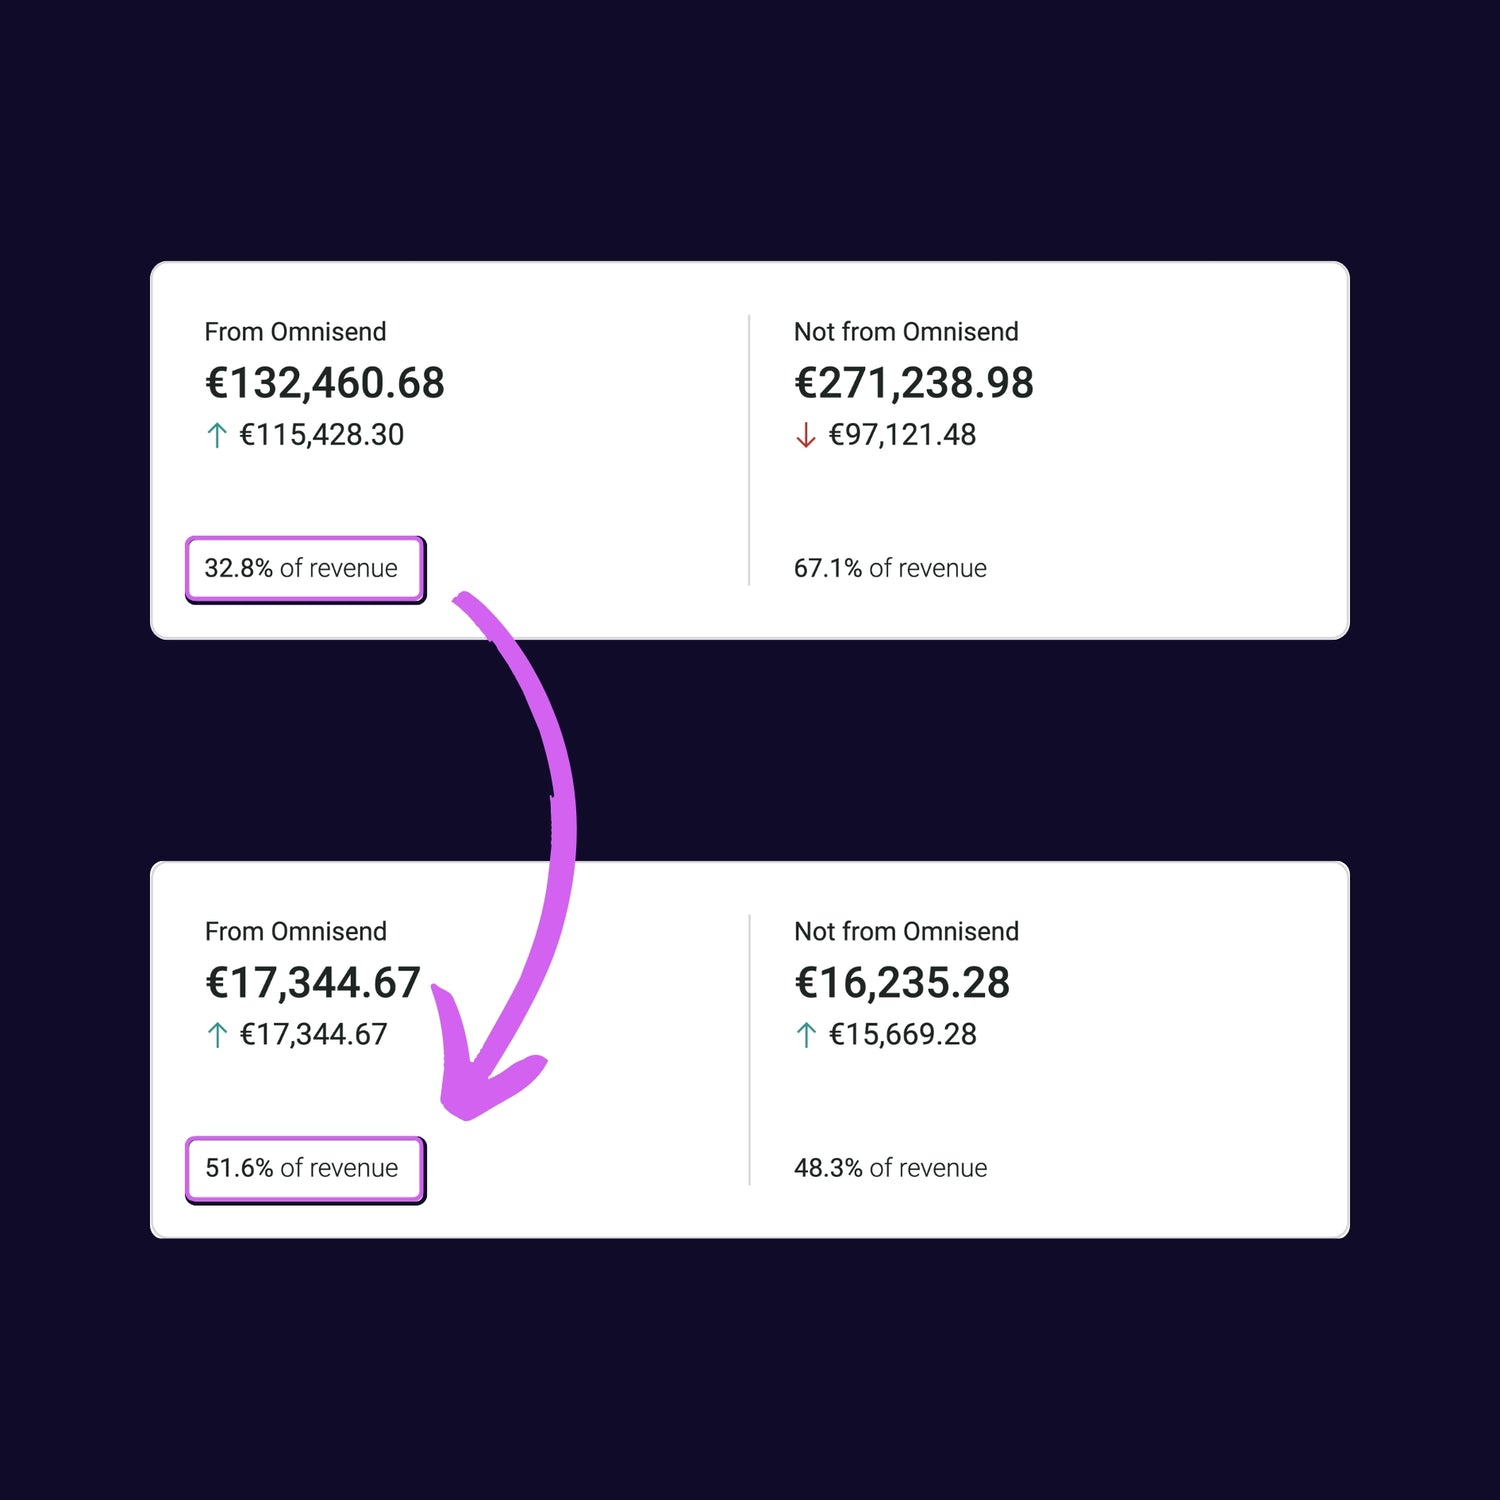This screenshot has width=1500, height=1500.
Task: Click the up arrow before the smaller €17,344.67
Action: click(x=216, y=1035)
